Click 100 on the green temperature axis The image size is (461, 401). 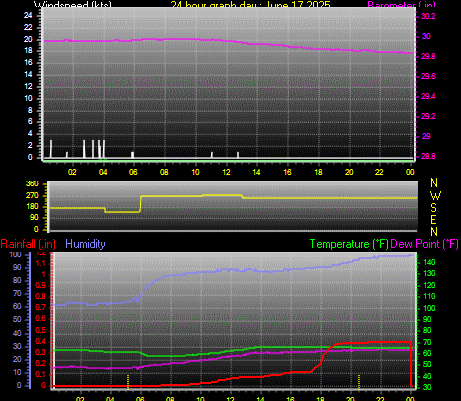pyautogui.click(x=429, y=308)
